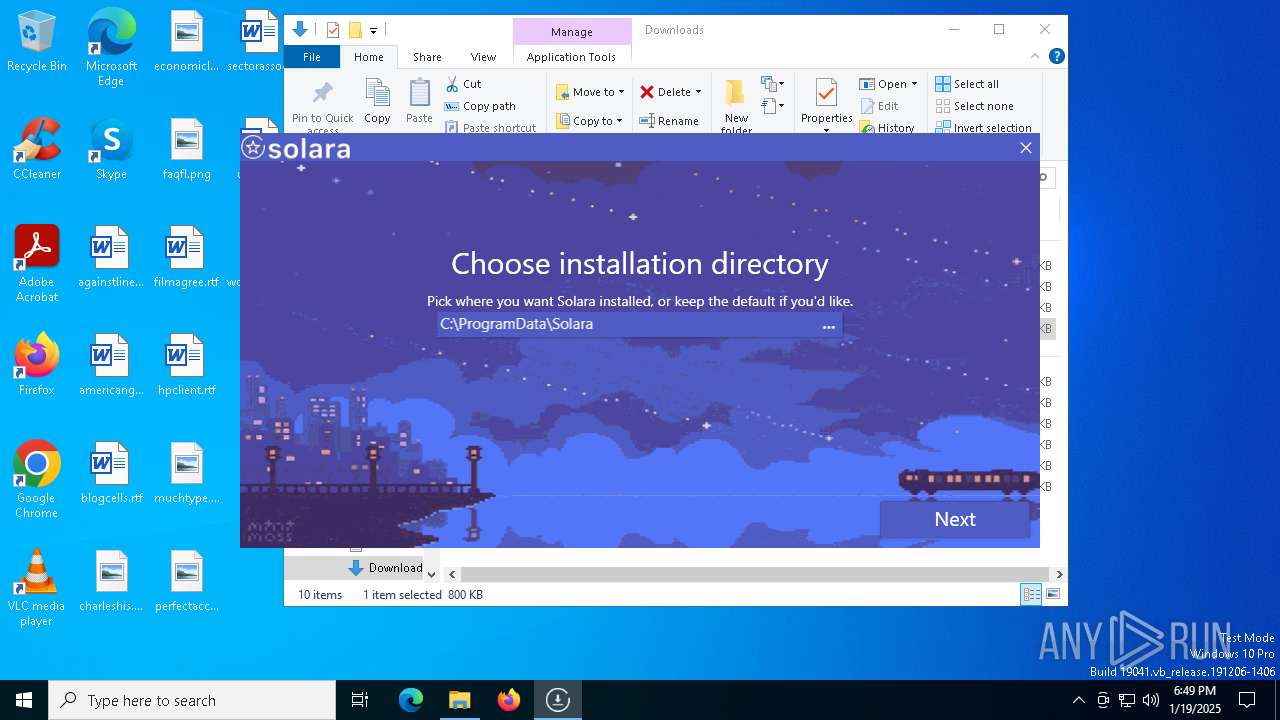Open CCleaner desktop shortcut

coord(37,150)
